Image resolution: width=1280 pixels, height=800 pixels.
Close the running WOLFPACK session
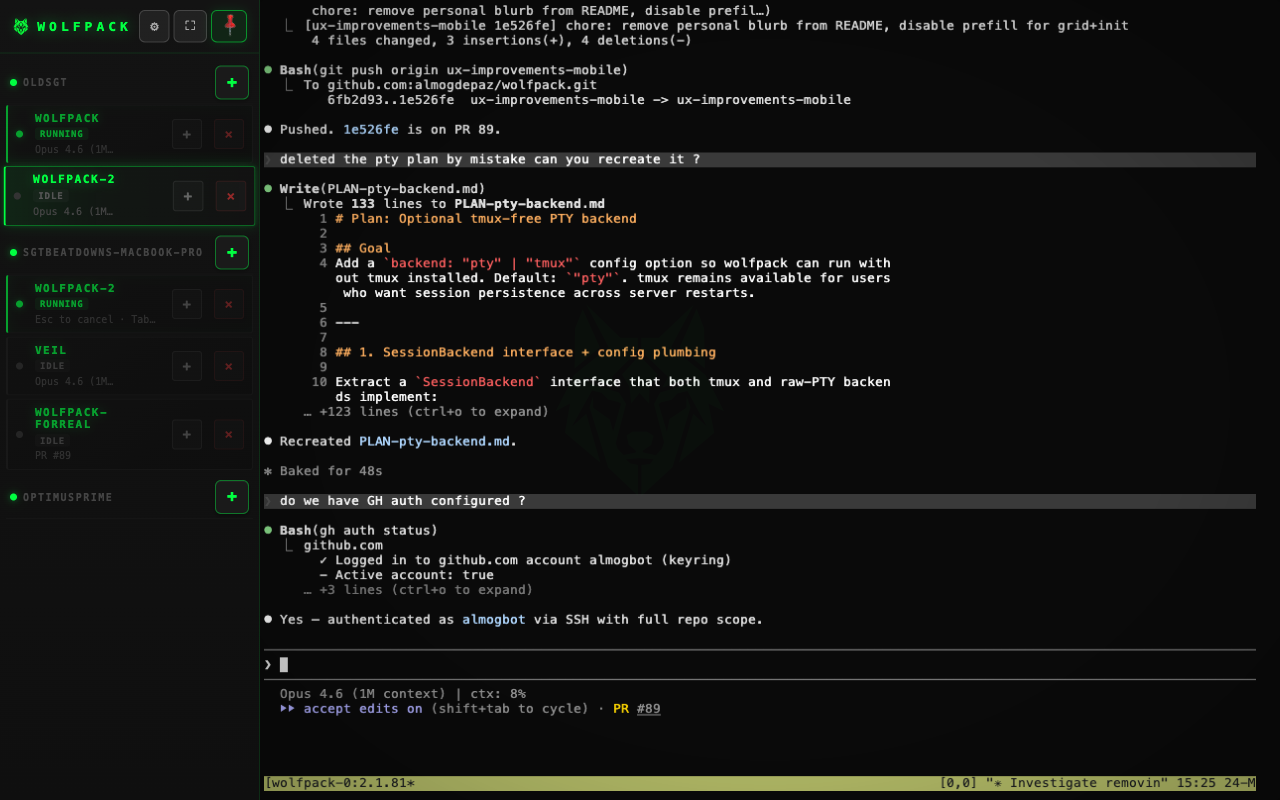pyautogui.click(x=229, y=134)
